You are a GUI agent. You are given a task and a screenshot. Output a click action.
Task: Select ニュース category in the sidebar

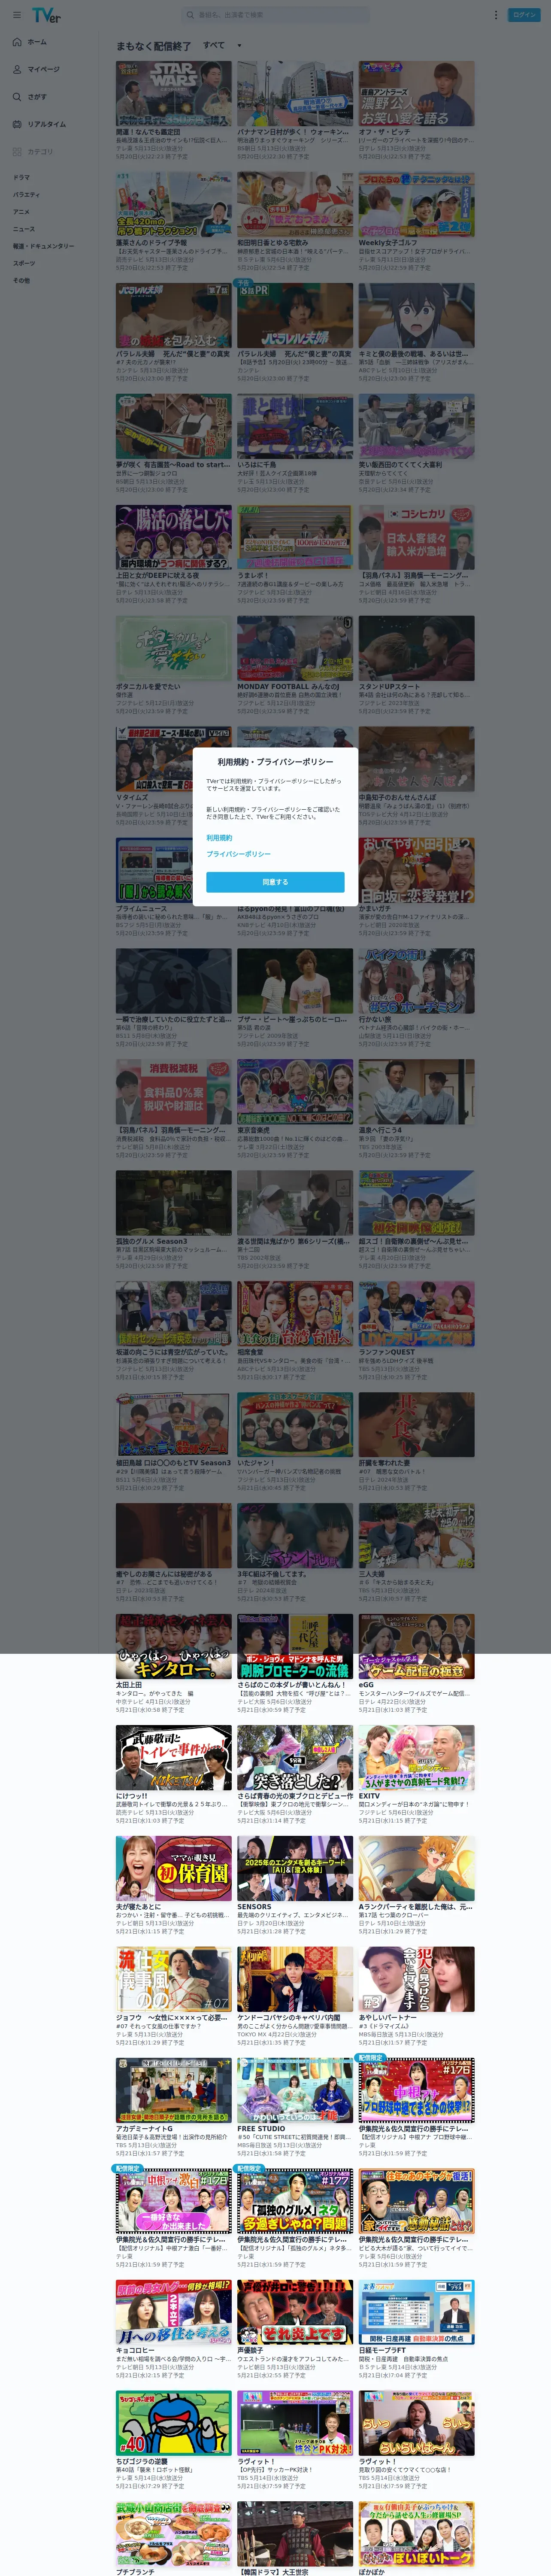coord(23,229)
